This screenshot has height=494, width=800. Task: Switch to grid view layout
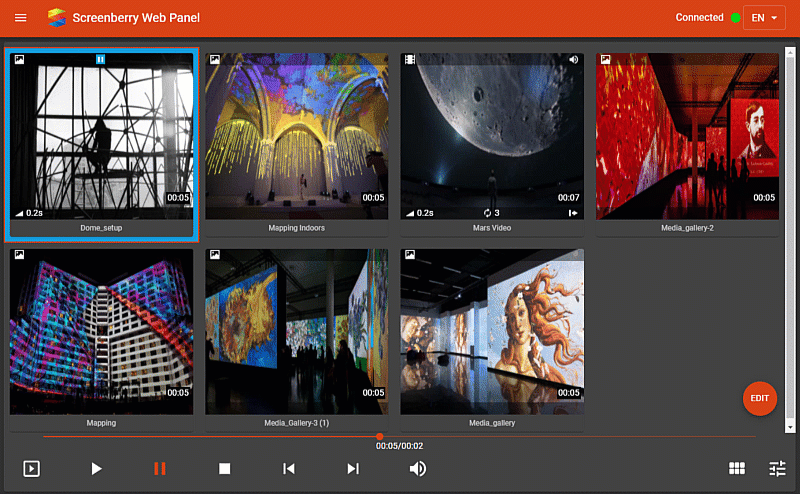click(737, 468)
